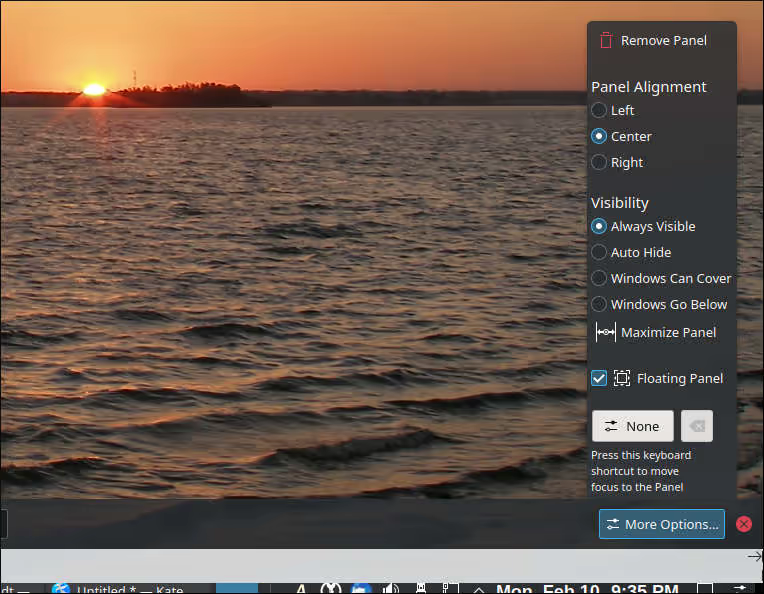Select Right panel alignment
The width and height of the screenshot is (764, 594).
(617, 162)
